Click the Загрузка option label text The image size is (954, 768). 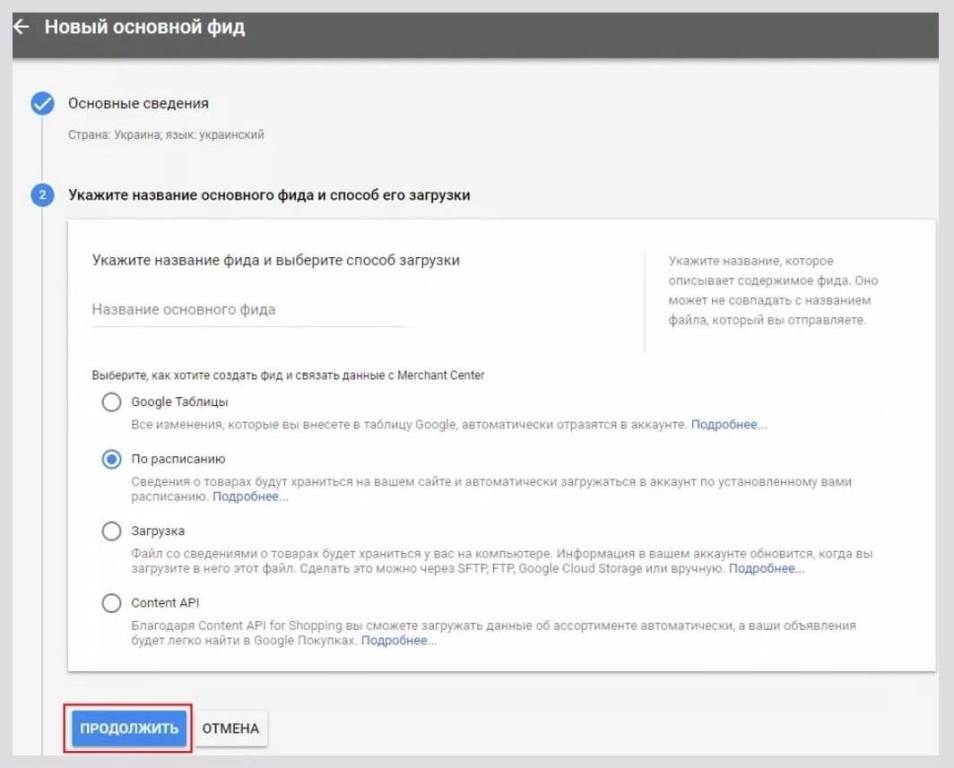(x=158, y=531)
